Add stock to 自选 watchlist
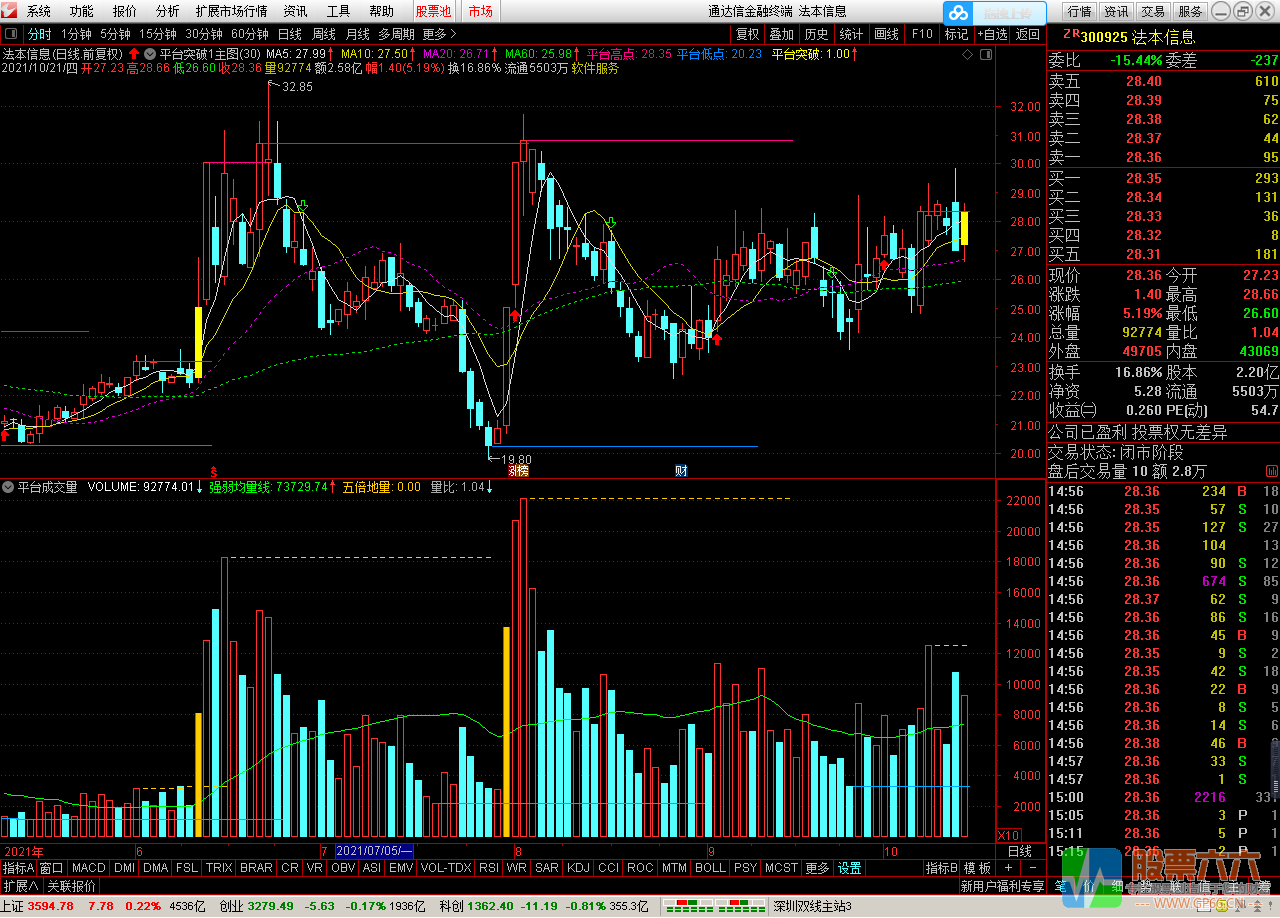Image resolution: width=1280 pixels, height=918 pixels. tap(991, 34)
